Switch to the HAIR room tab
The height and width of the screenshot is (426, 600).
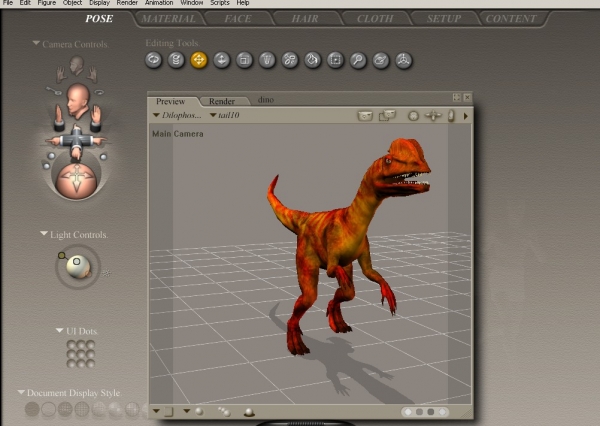coord(305,19)
